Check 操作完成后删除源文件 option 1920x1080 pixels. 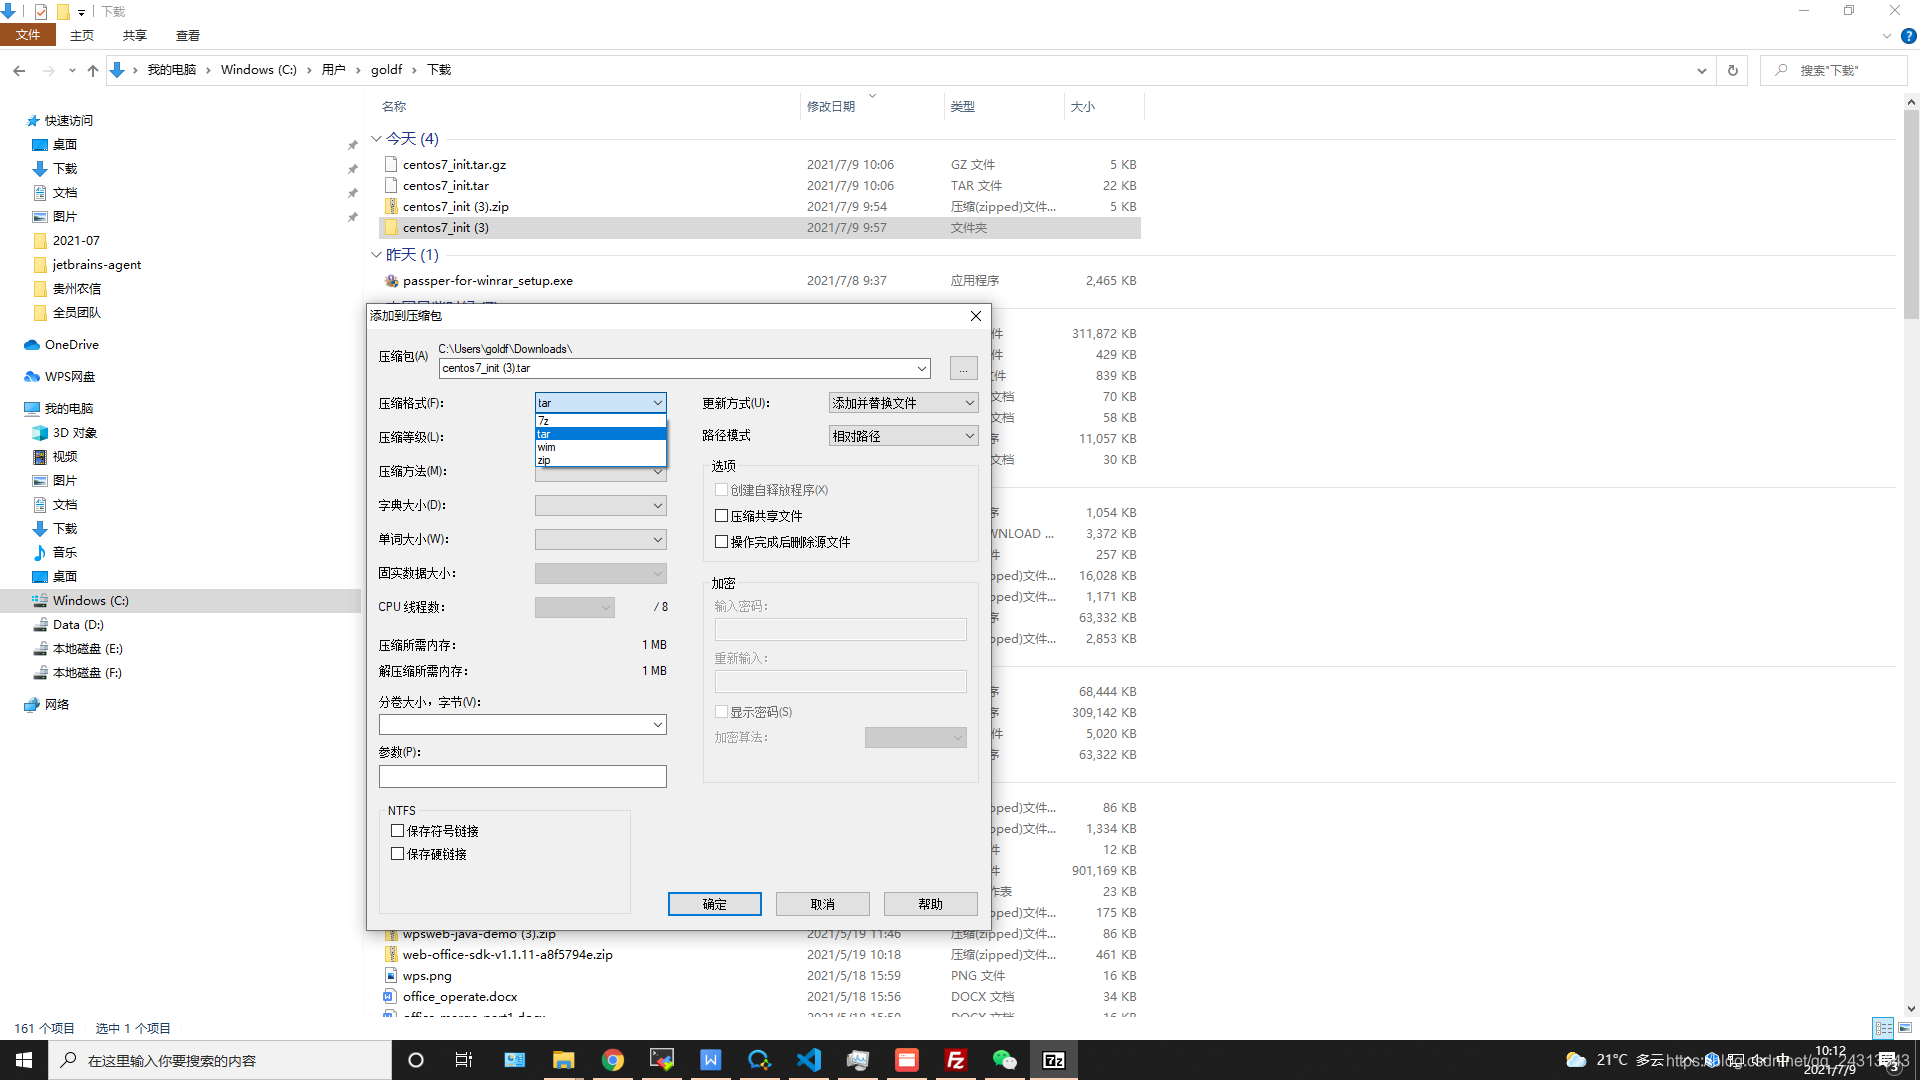pos(721,542)
